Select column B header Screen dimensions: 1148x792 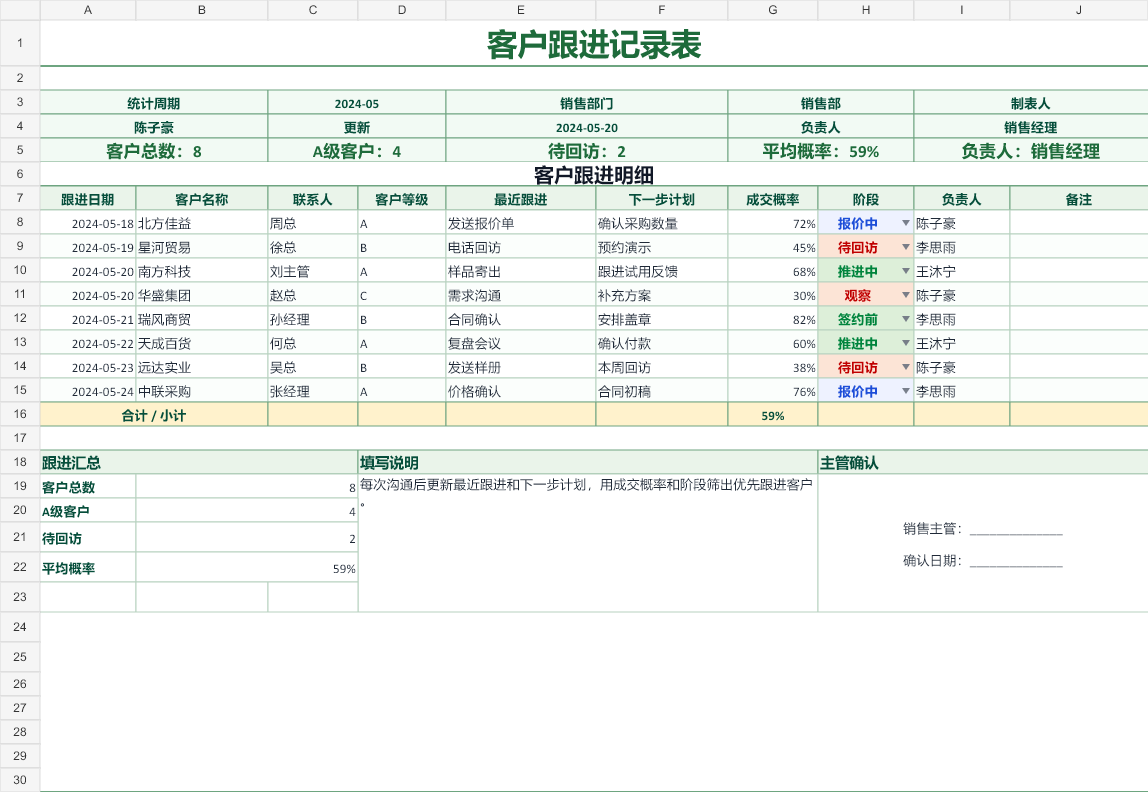click(202, 10)
